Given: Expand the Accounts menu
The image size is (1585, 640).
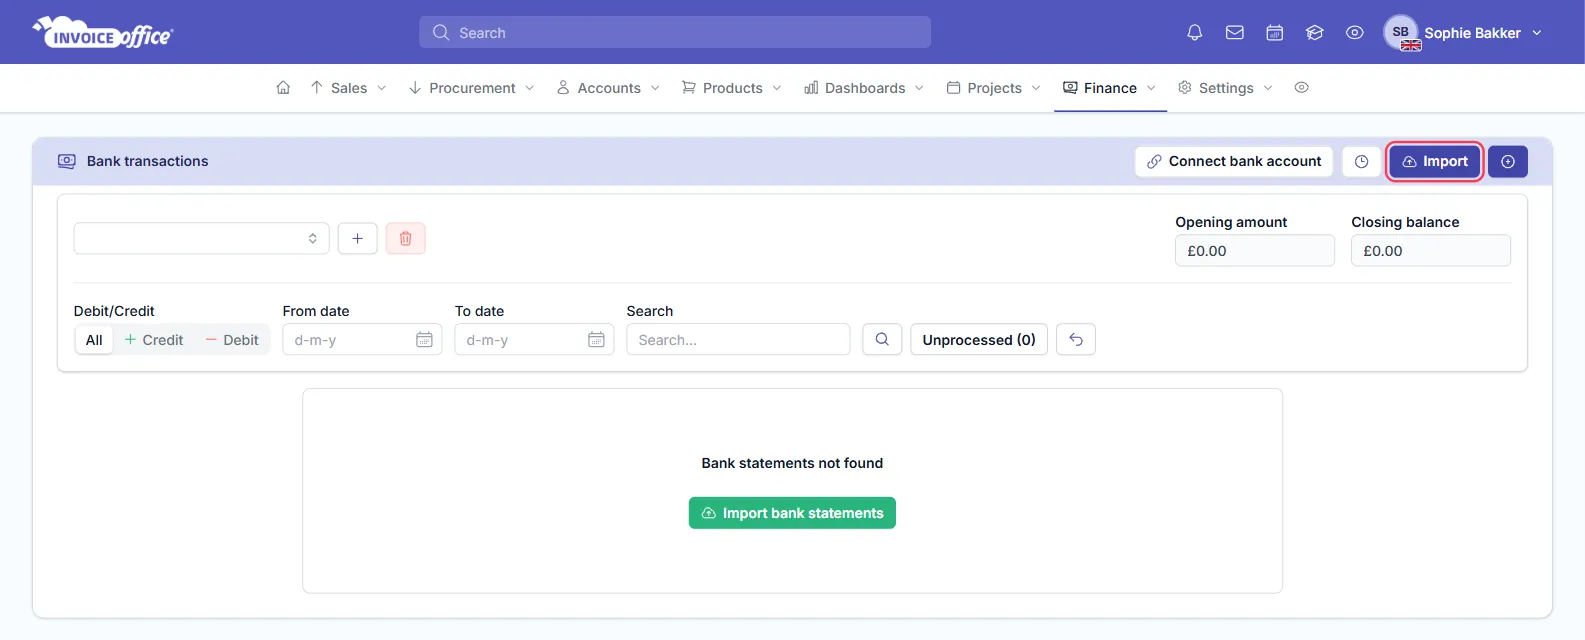Looking at the screenshot, I should point(609,88).
